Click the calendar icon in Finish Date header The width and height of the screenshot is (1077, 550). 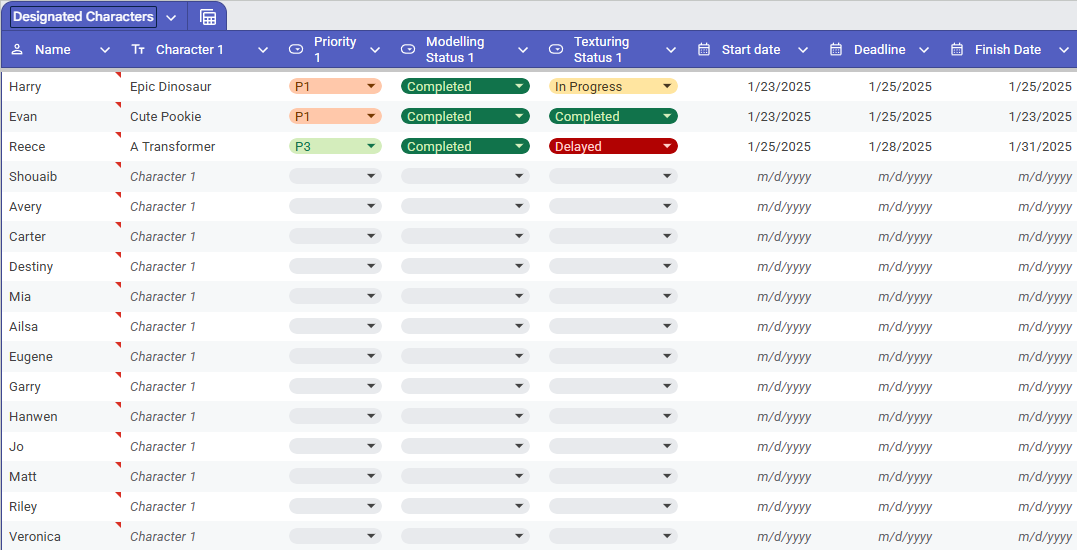[x=957, y=49]
